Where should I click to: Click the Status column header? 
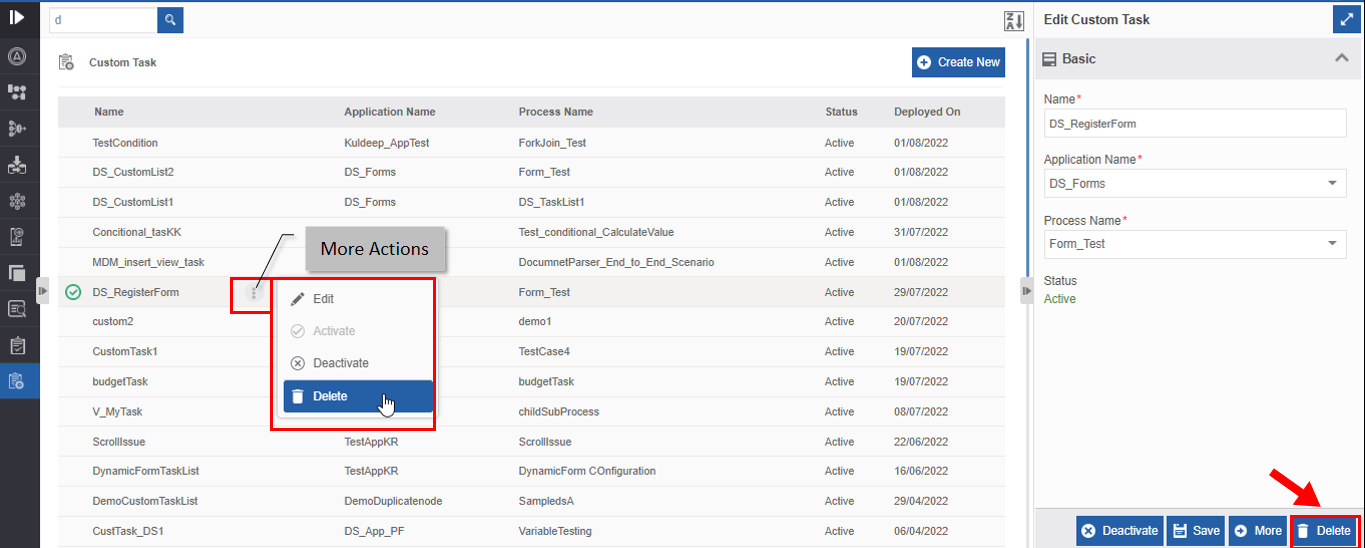pyautogui.click(x=841, y=112)
